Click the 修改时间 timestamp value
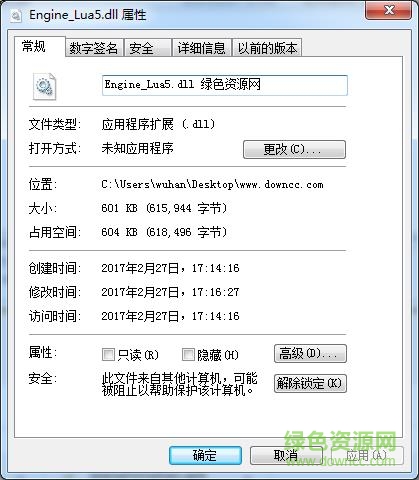The height and width of the screenshot is (480, 419). coord(170,292)
